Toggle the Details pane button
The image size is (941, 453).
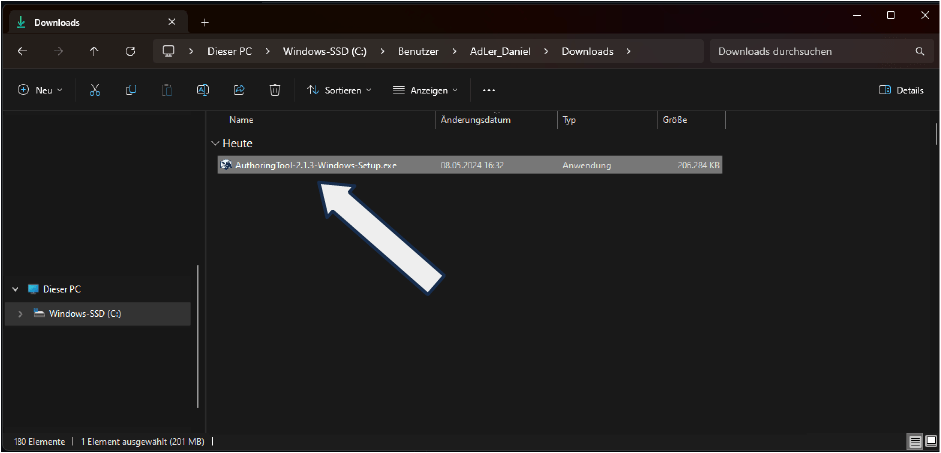point(901,90)
